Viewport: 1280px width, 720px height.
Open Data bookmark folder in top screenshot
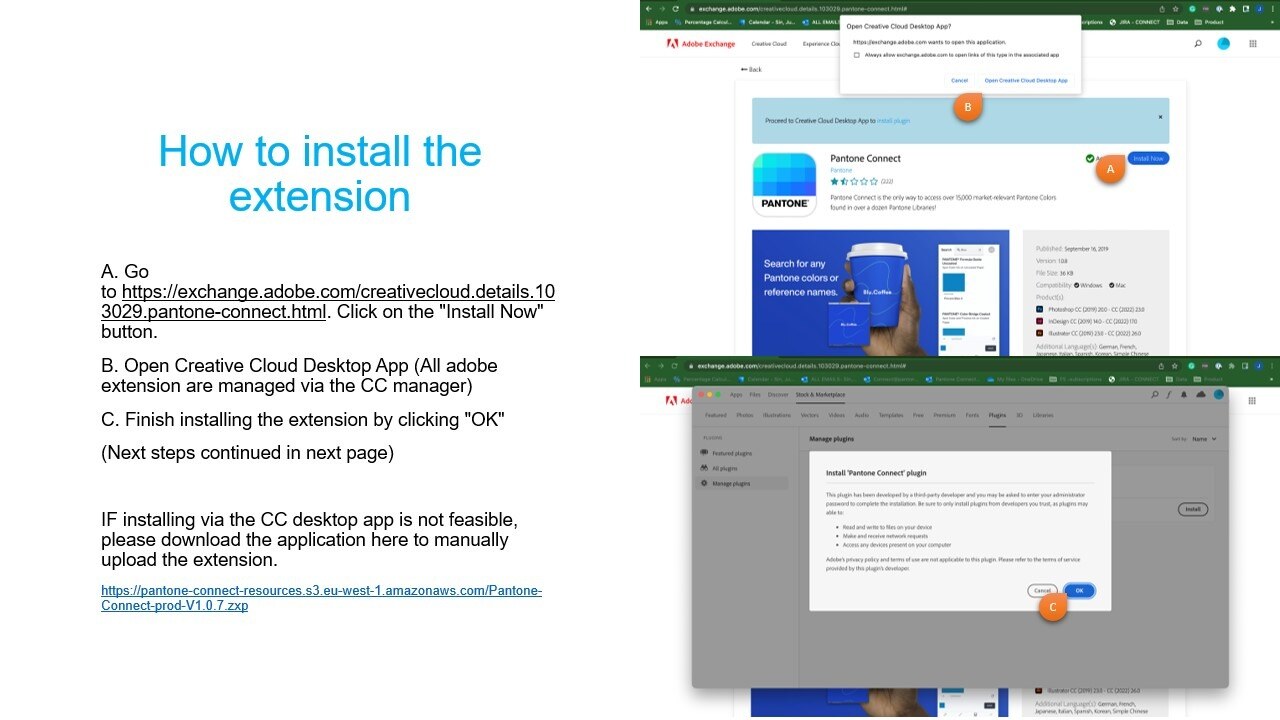click(x=1177, y=22)
